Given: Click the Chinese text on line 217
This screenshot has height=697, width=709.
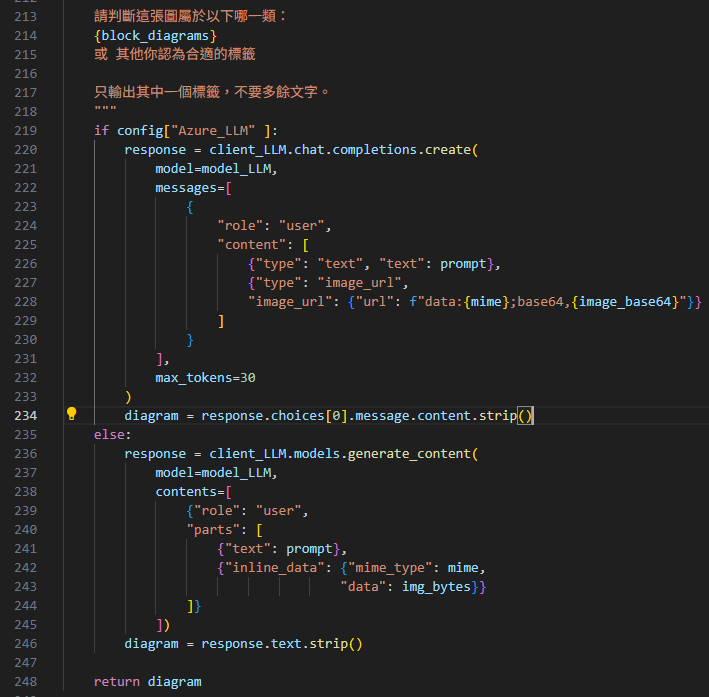Looking at the screenshot, I should [x=212, y=93].
